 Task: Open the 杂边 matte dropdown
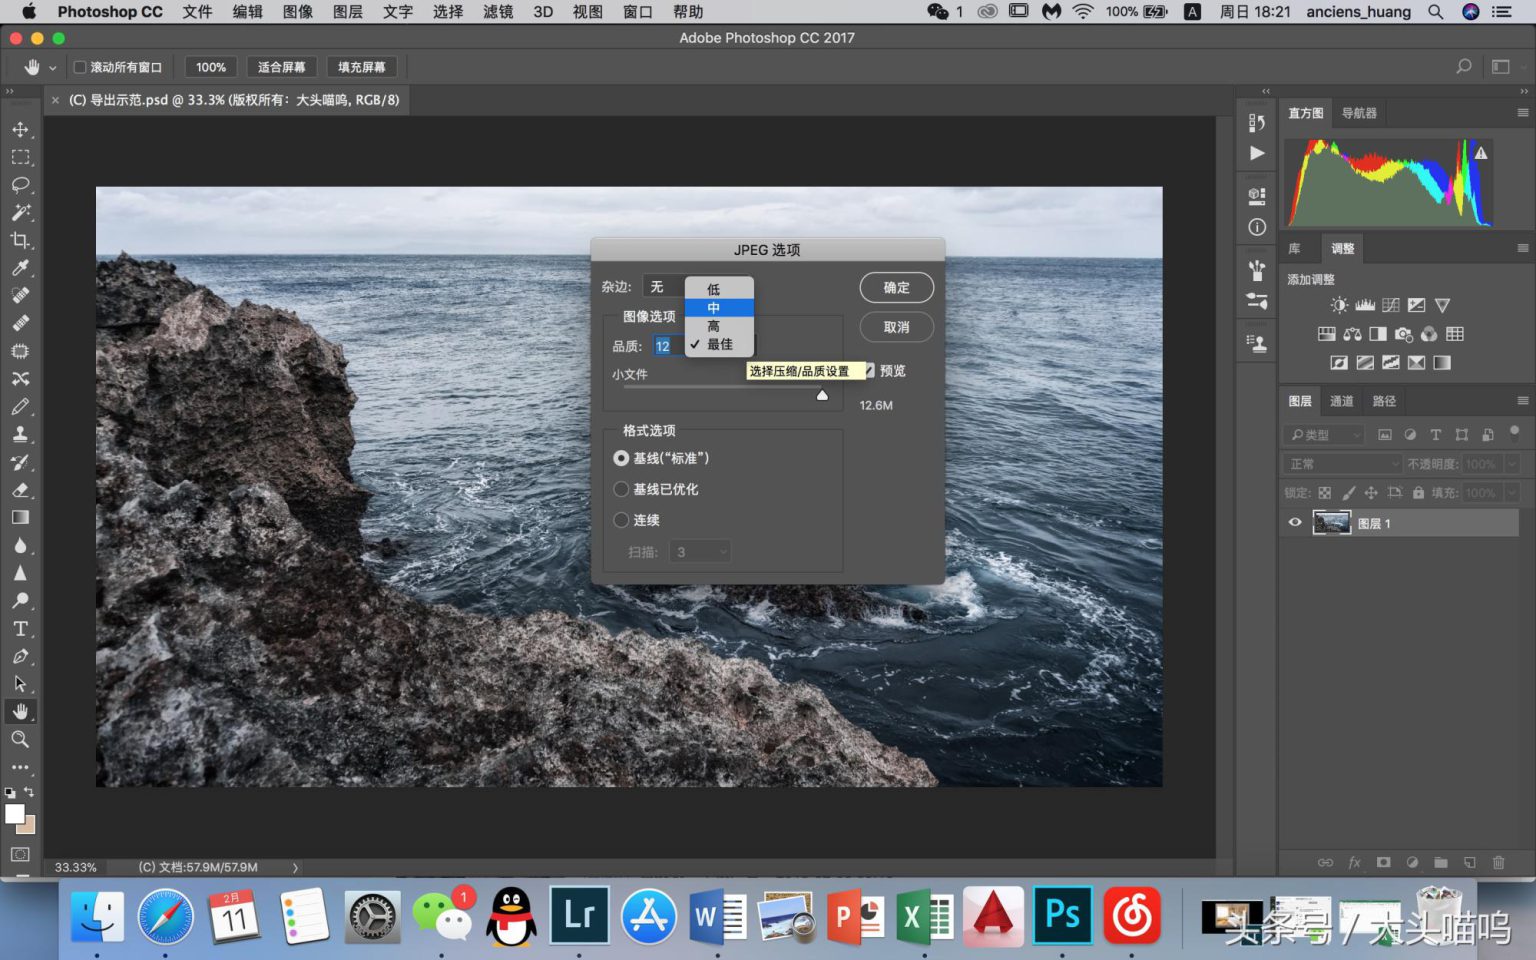coord(664,287)
